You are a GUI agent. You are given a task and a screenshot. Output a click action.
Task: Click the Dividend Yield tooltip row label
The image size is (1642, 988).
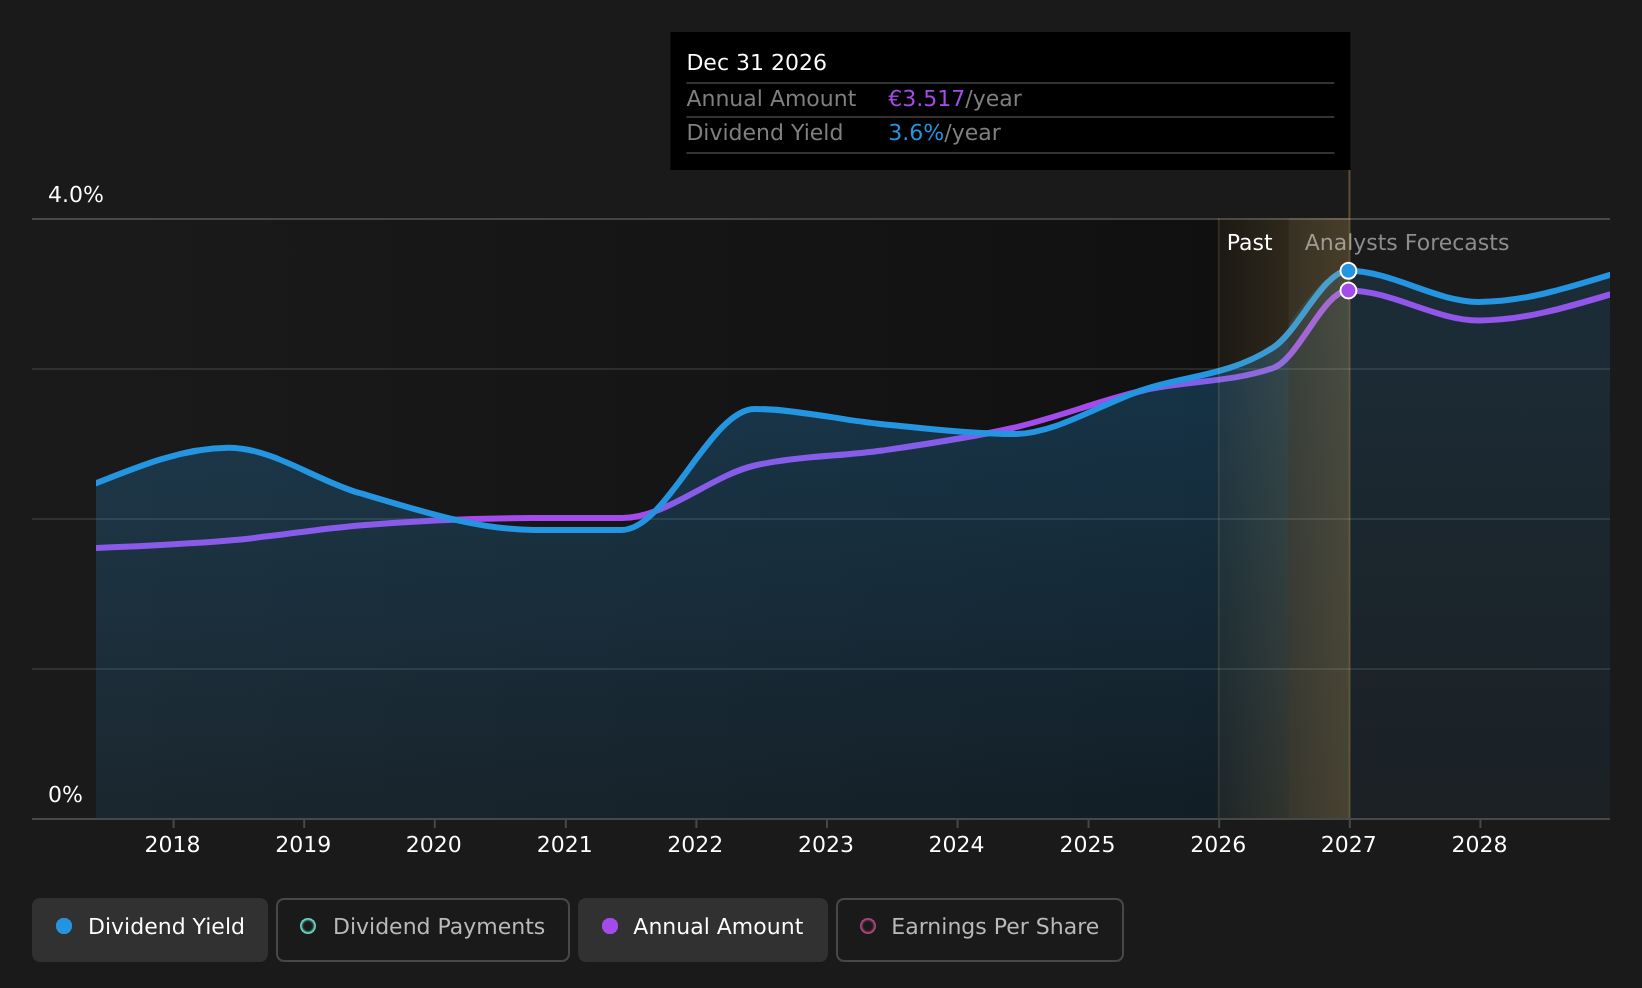[764, 133]
